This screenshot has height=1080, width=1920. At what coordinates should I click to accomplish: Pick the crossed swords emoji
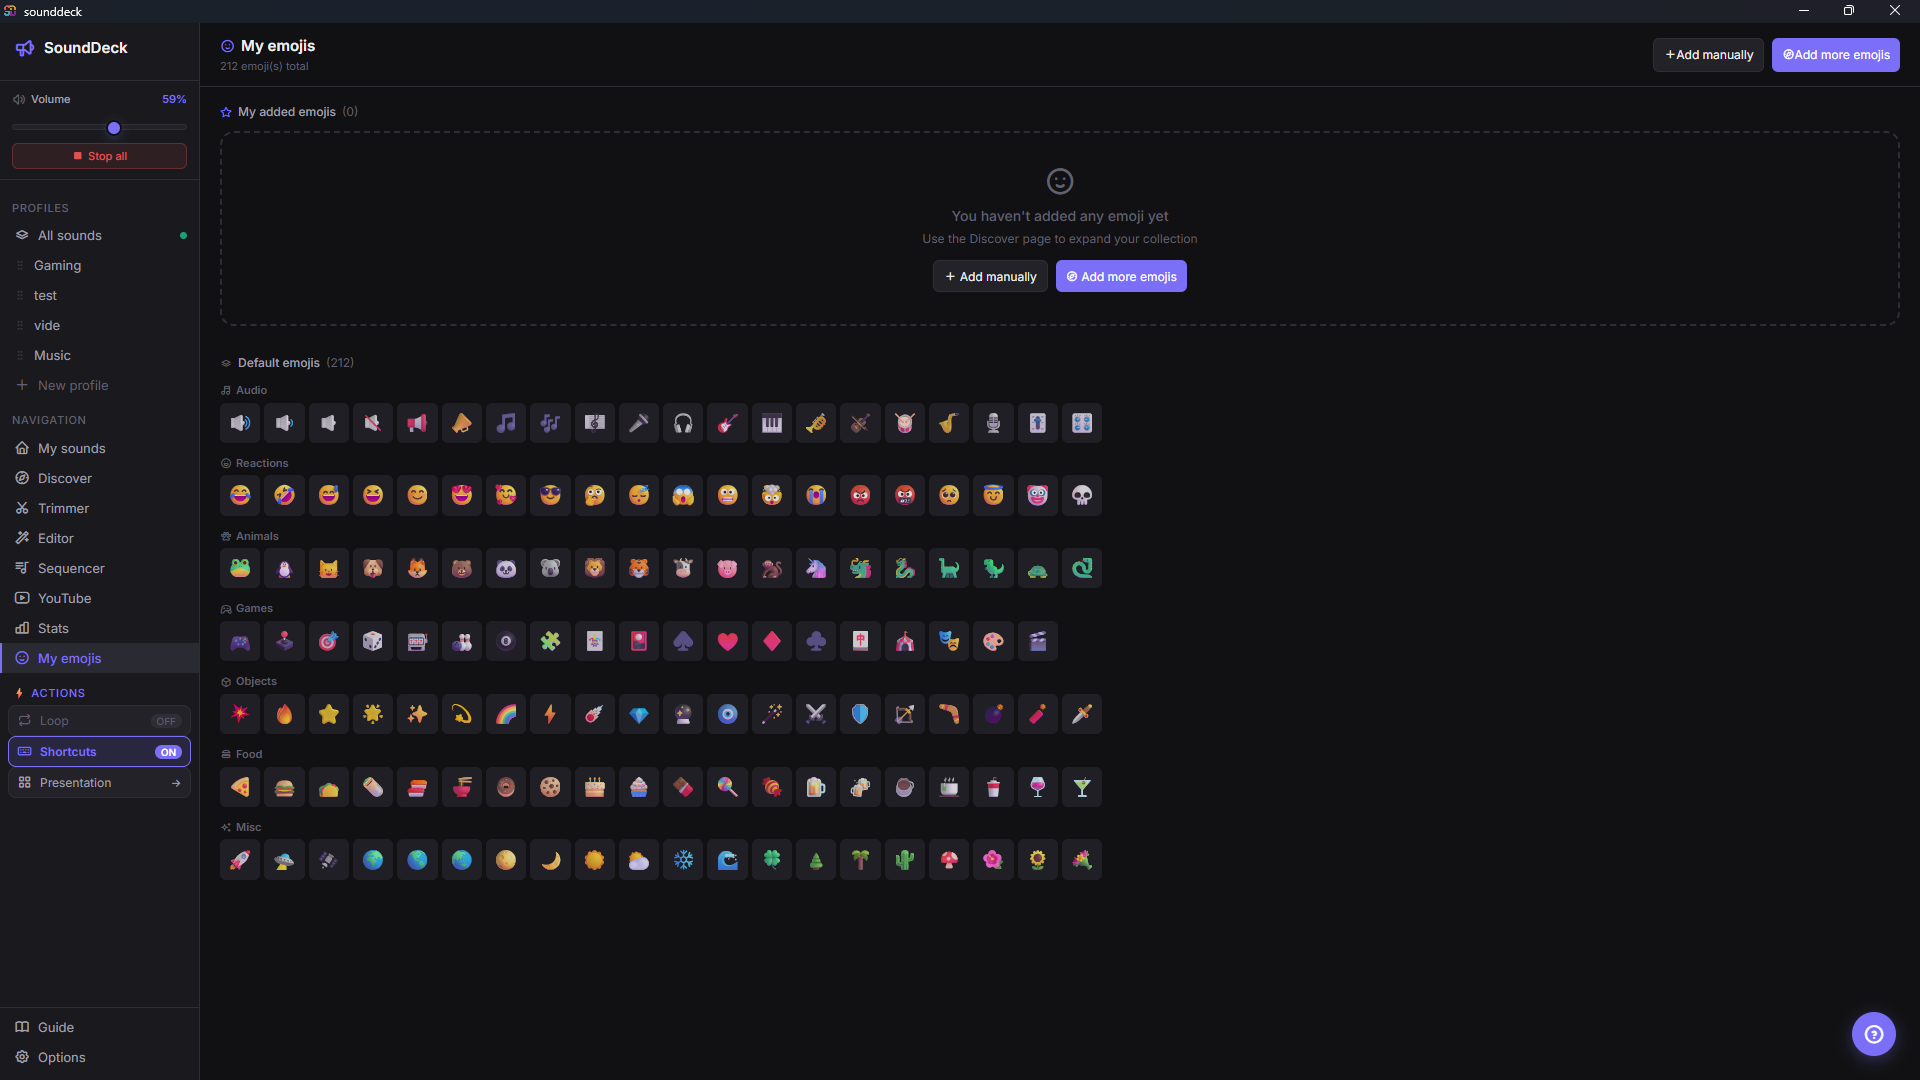[x=816, y=714]
